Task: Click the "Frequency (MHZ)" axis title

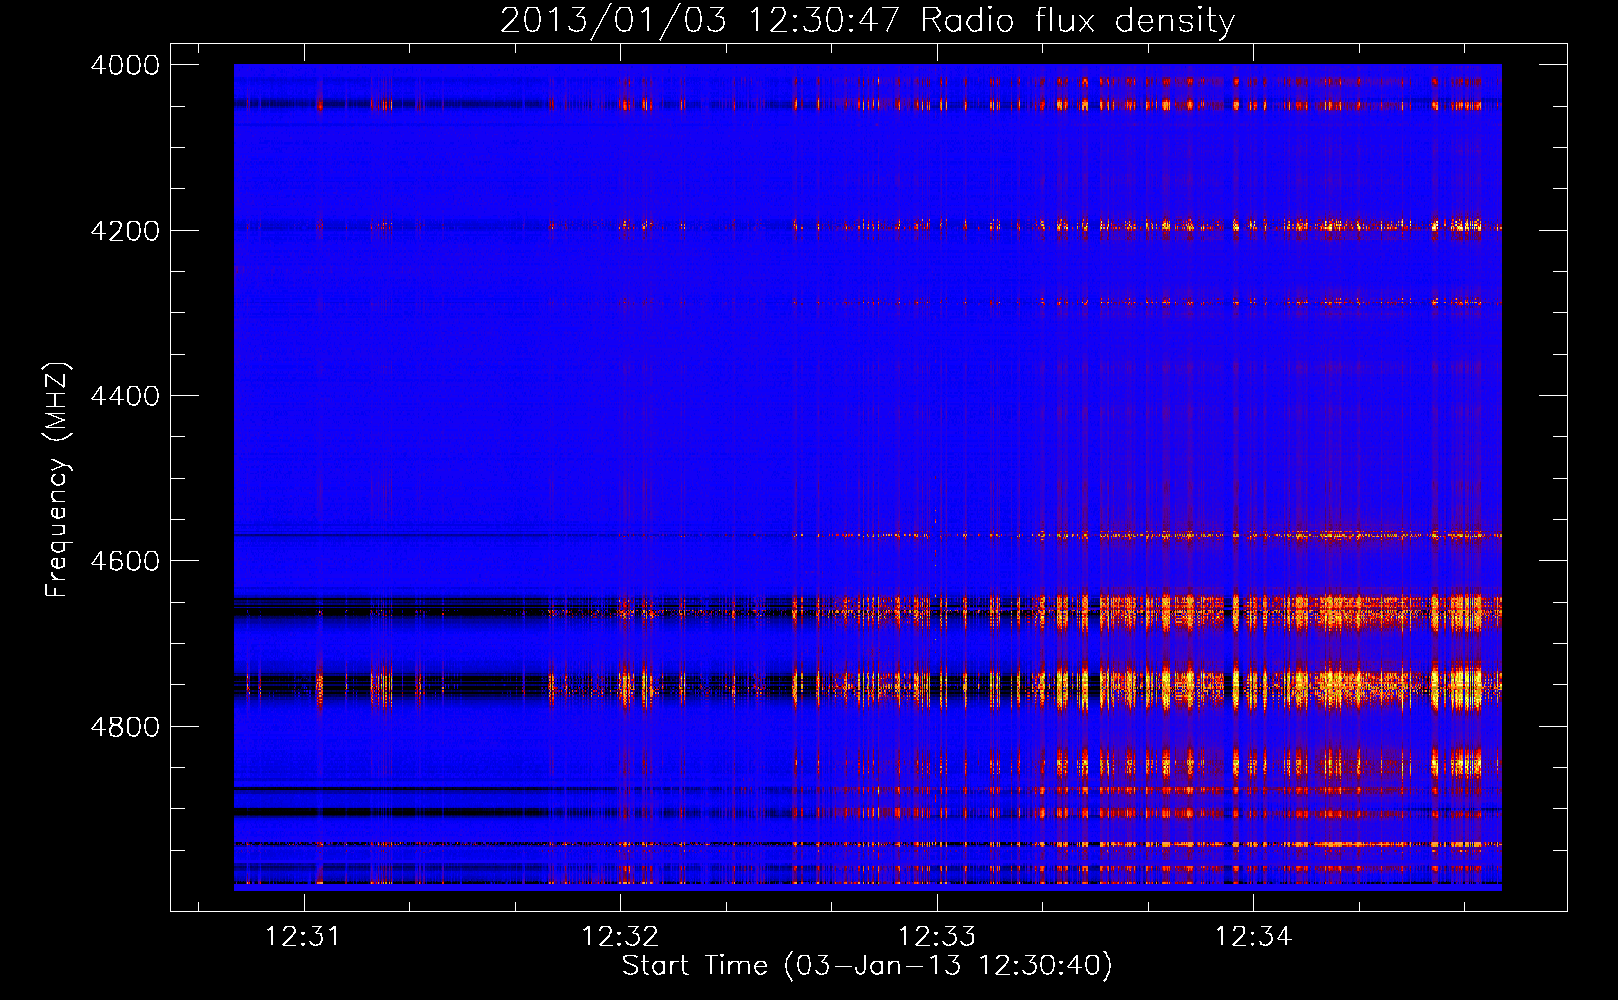Action: click(x=57, y=480)
